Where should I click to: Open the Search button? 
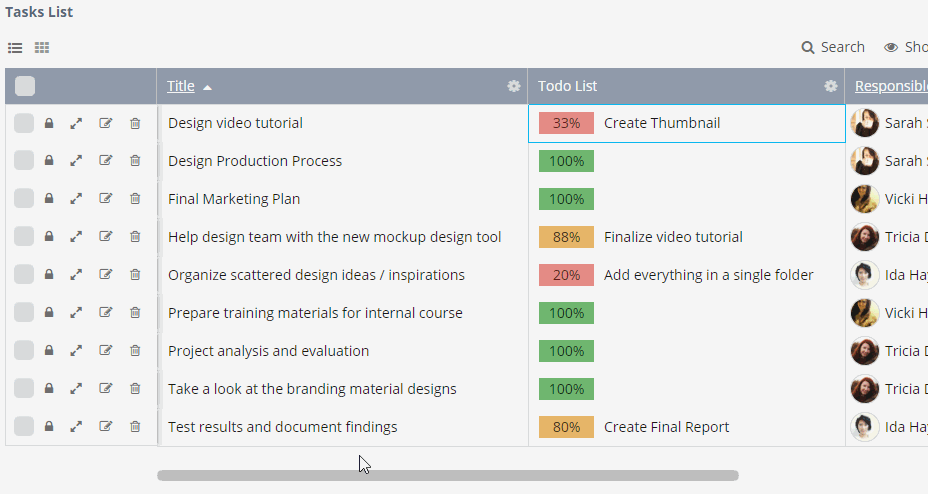[x=833, y=47]
